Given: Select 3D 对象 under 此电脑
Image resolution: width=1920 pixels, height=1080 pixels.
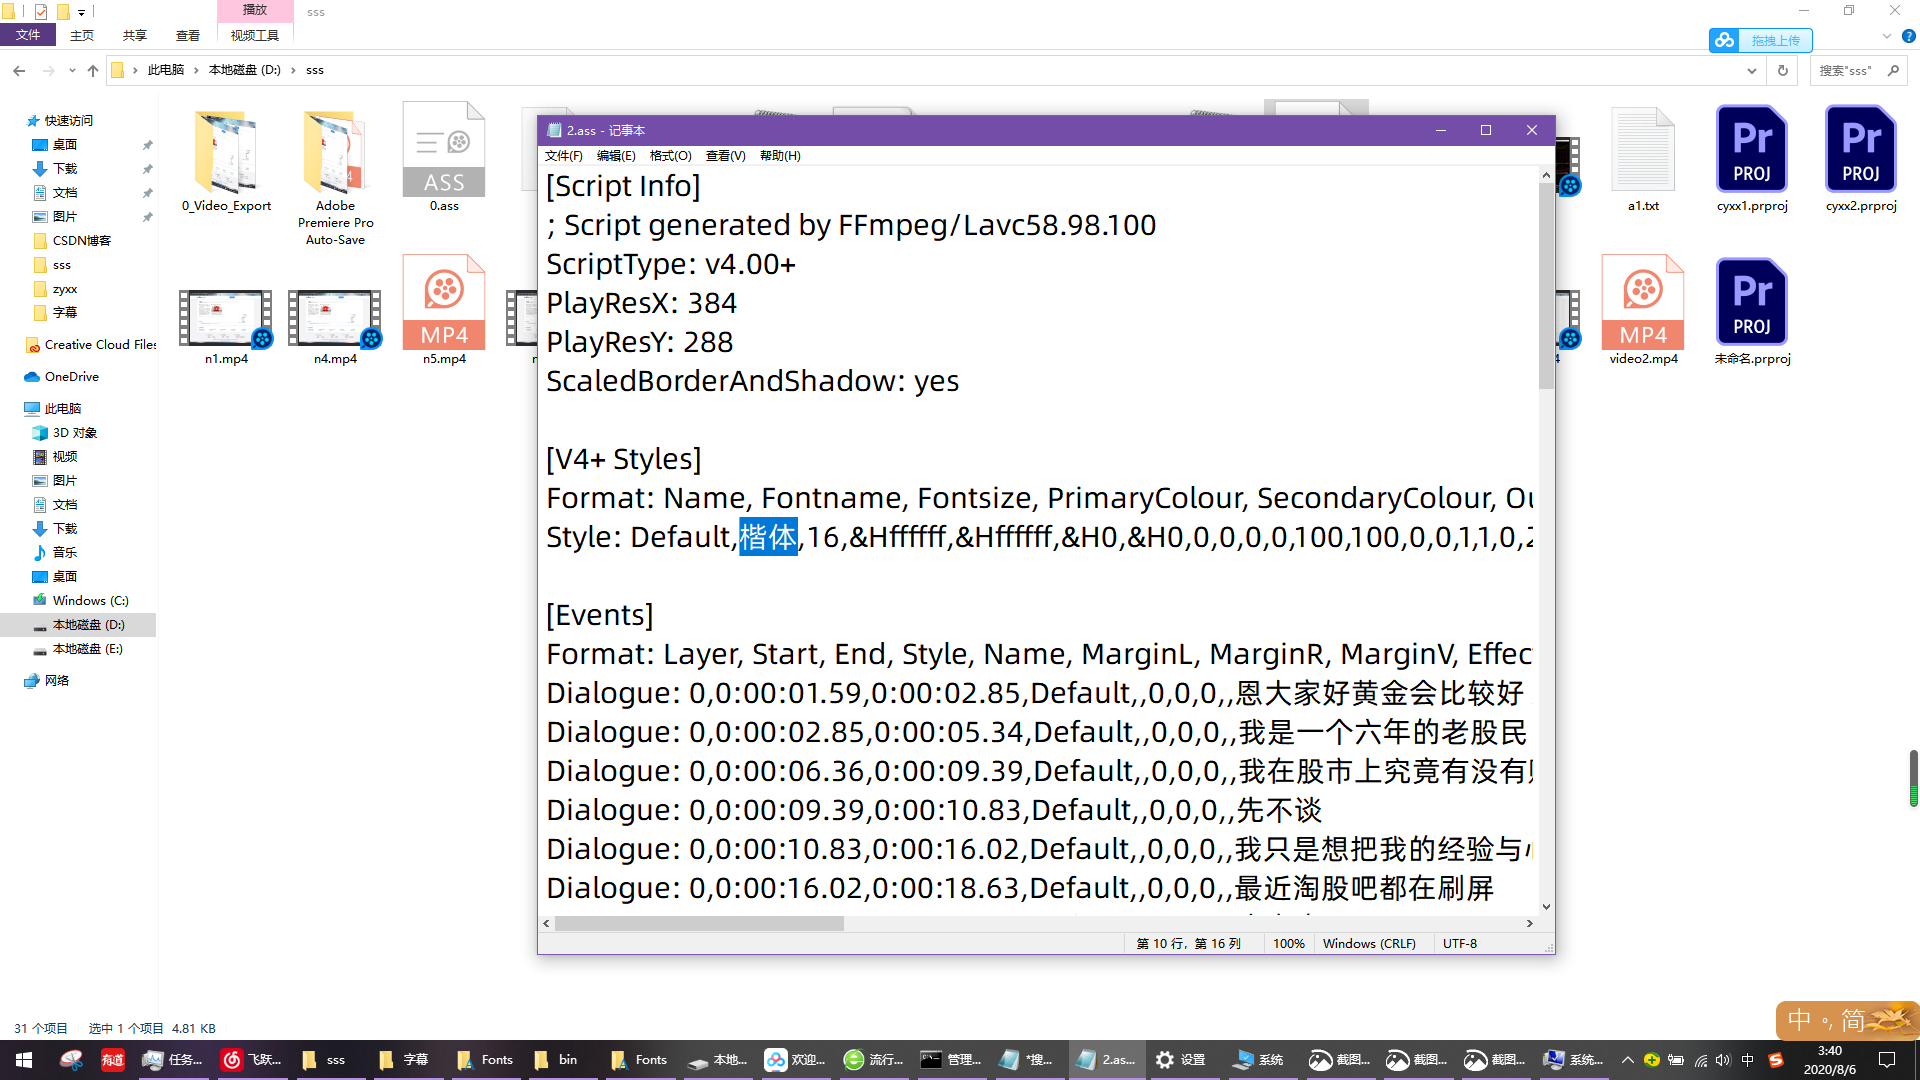Looking at the screenshot, I should coord(75,433).
